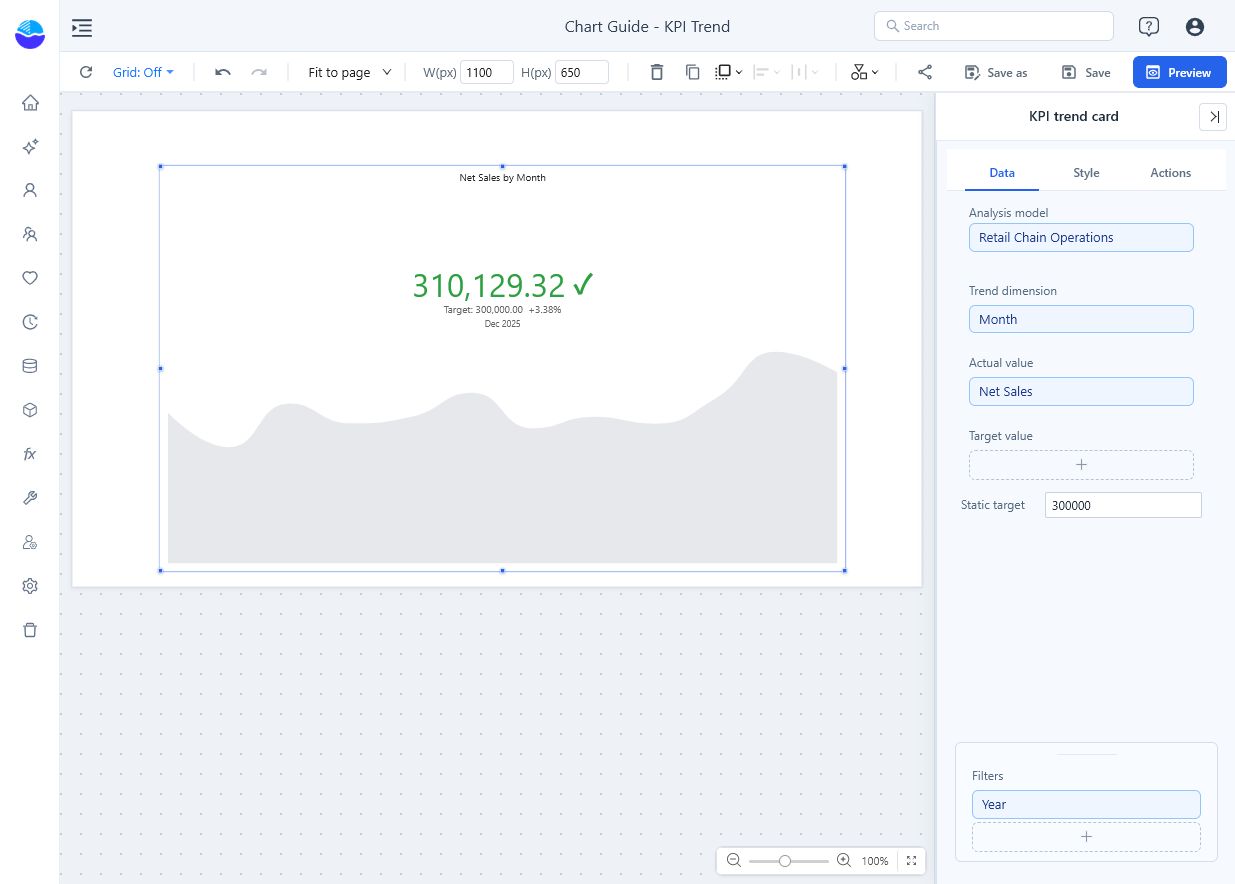
Task: Open the help icon
Action: (x=1149, y=27)
